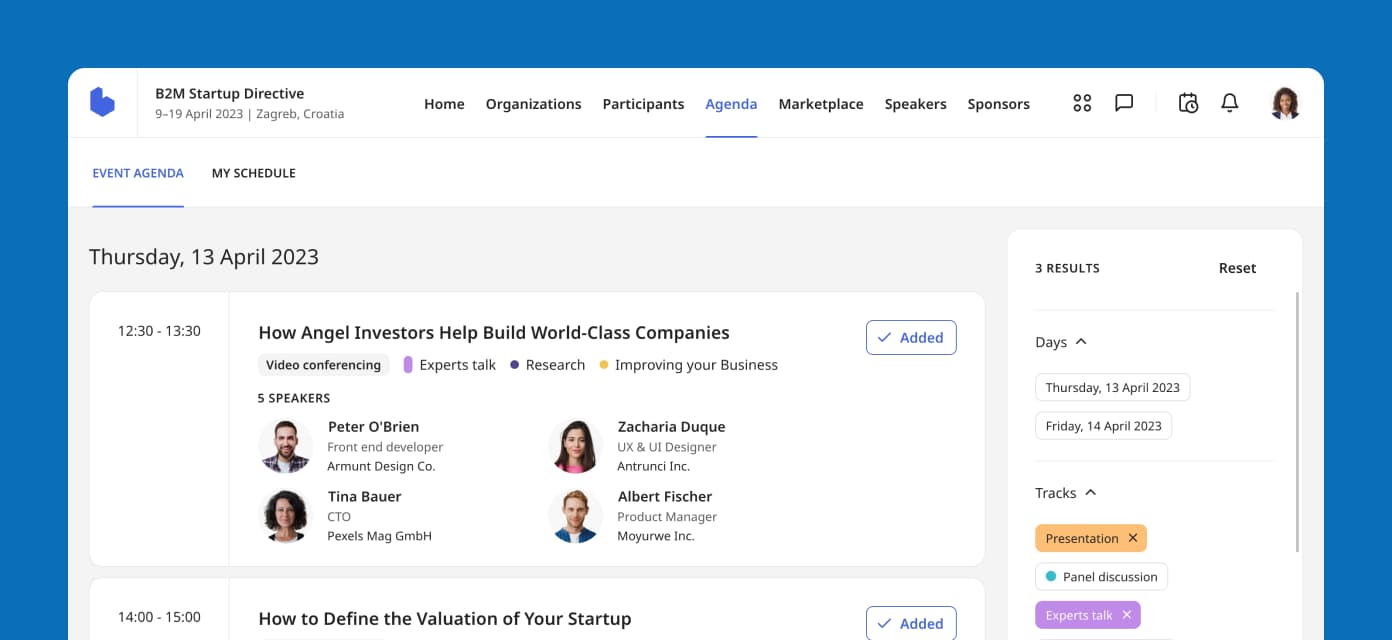Select the Agenda menu item
1392x640 pixels.
[731, 104]
